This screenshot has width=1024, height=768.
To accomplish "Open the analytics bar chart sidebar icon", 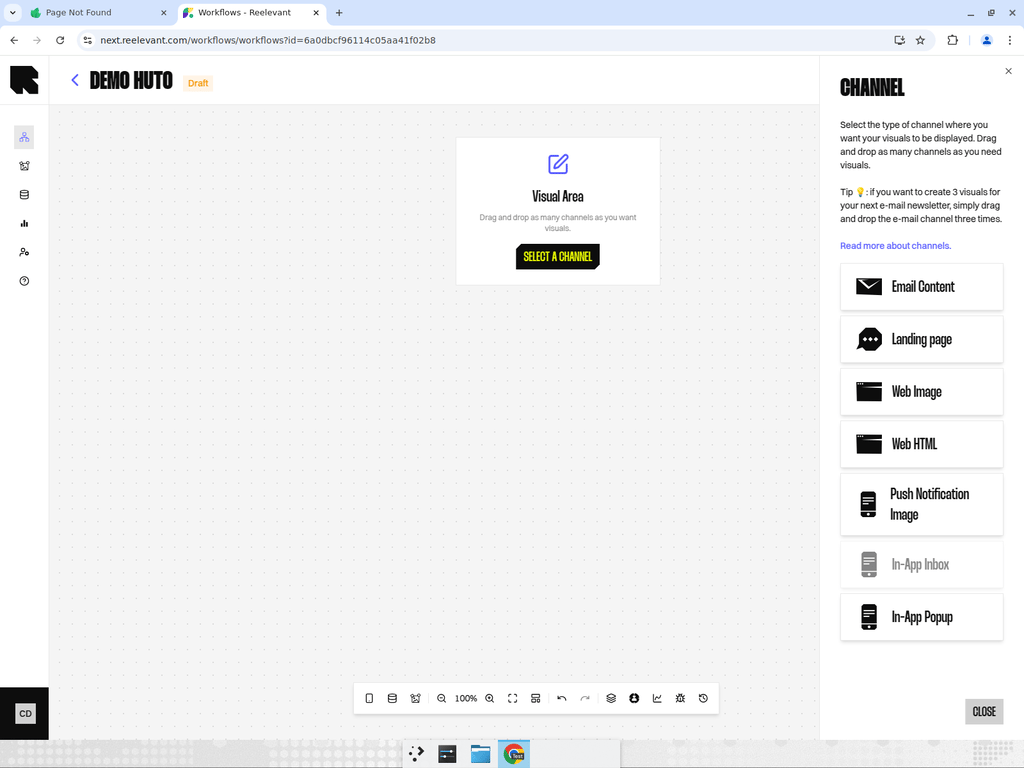I will (24, 223).
